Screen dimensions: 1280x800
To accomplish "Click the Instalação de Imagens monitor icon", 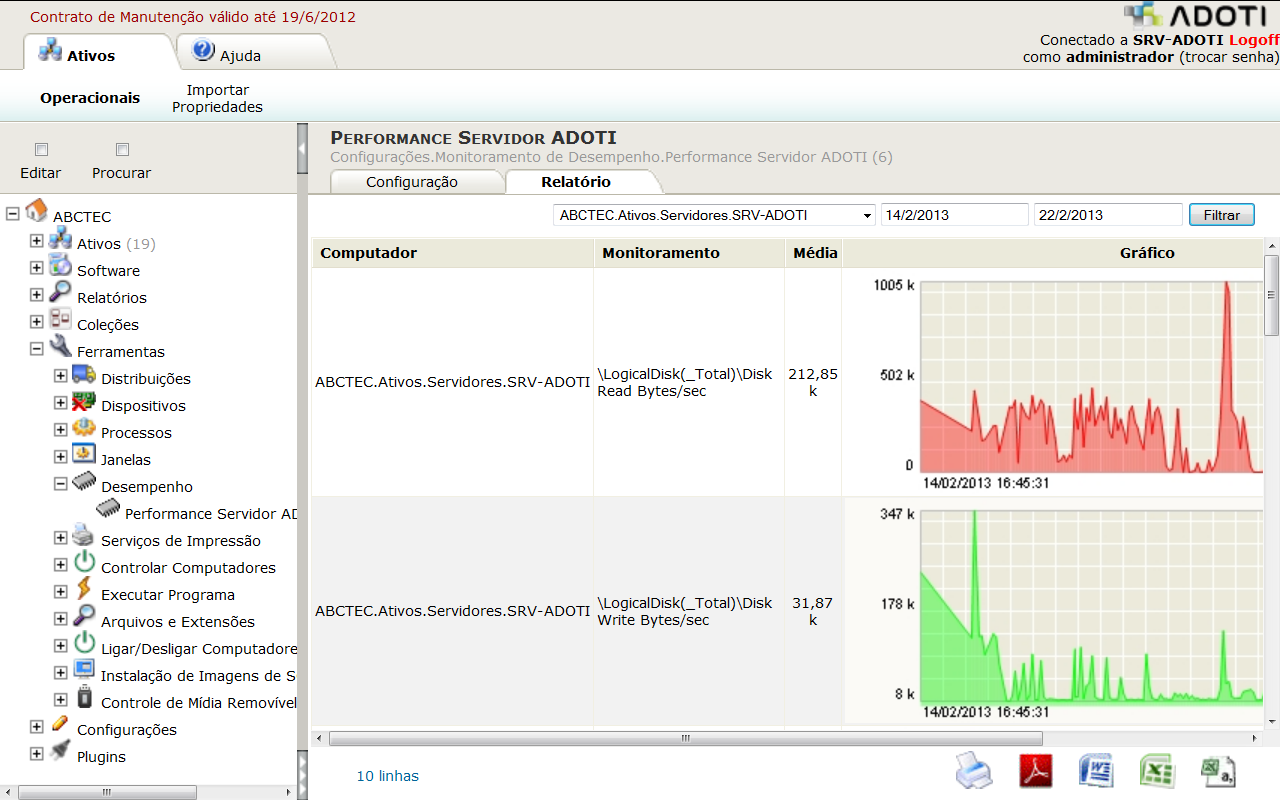I will 85,670.
